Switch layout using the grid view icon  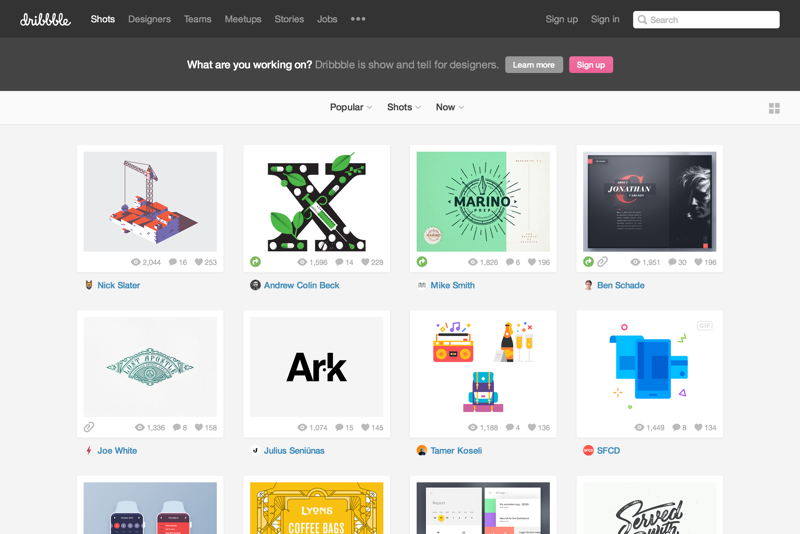(774, 108)
